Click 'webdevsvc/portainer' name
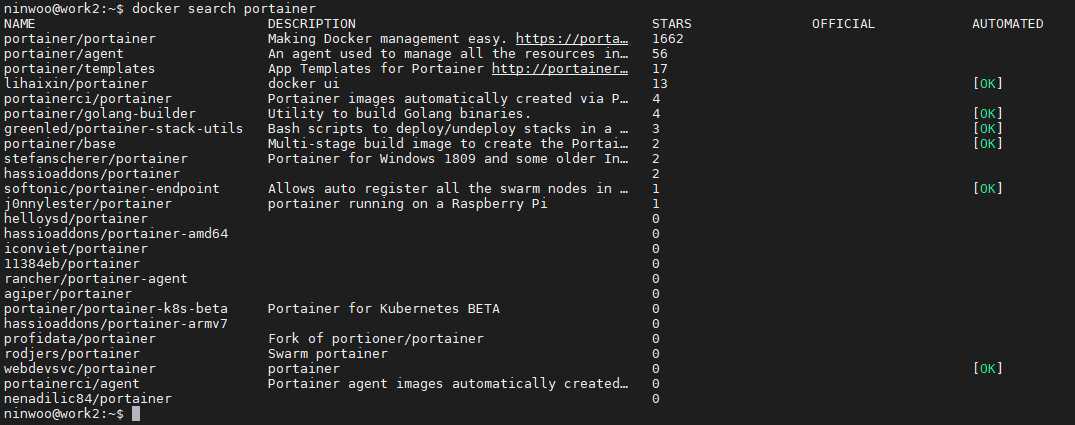The image size is (1075, 425). click(80, 369)
